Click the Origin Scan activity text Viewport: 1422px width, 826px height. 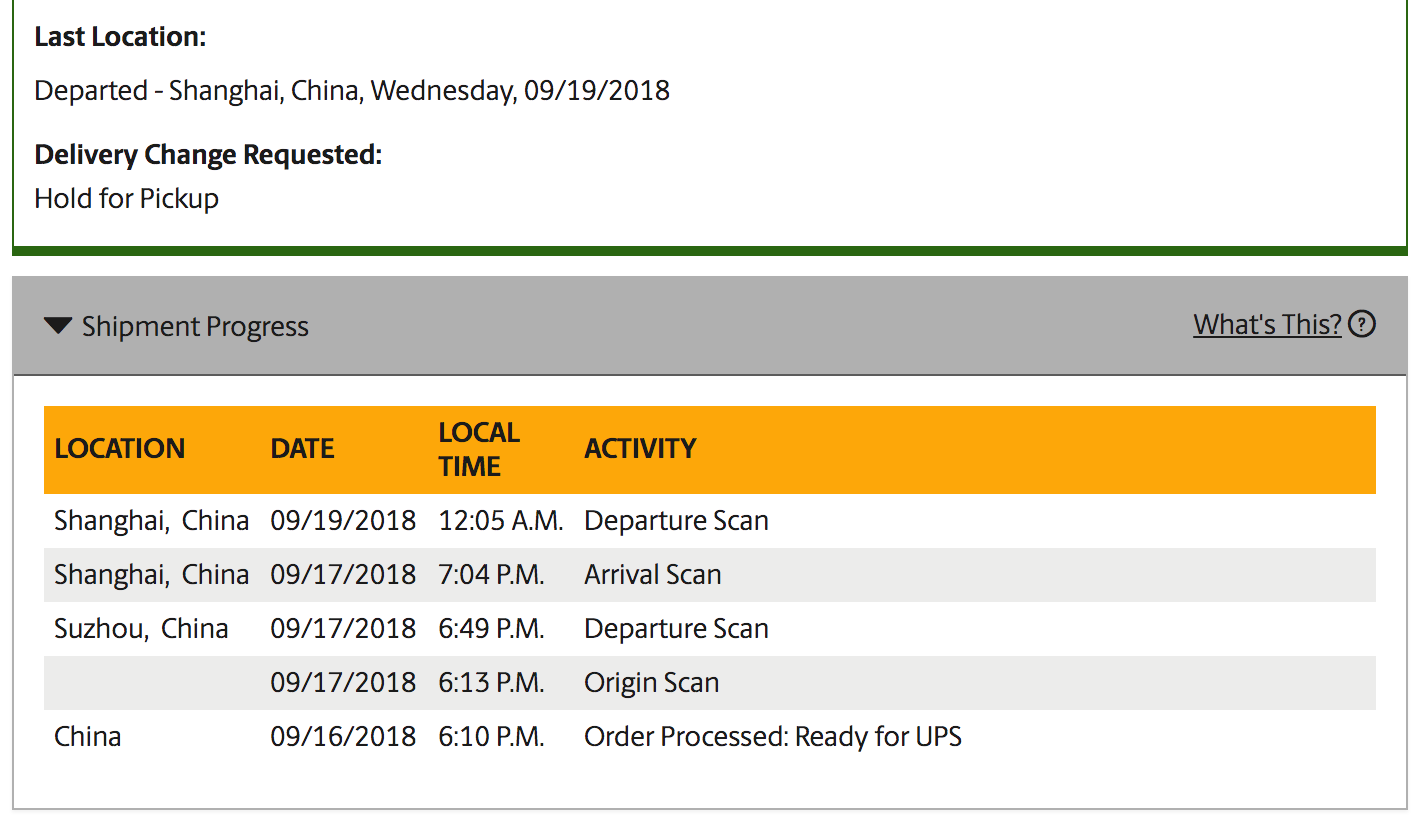[x=652, y=683]
